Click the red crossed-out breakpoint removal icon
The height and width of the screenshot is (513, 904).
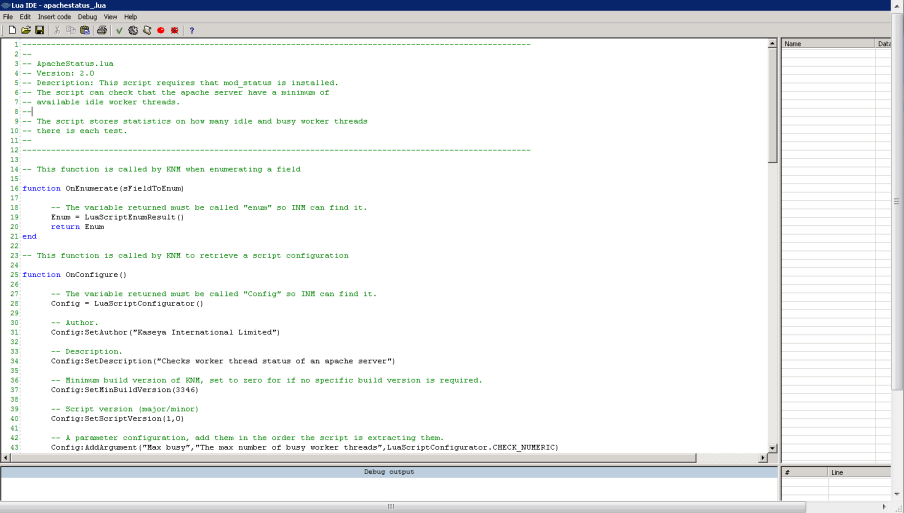[x=175, y=30]
